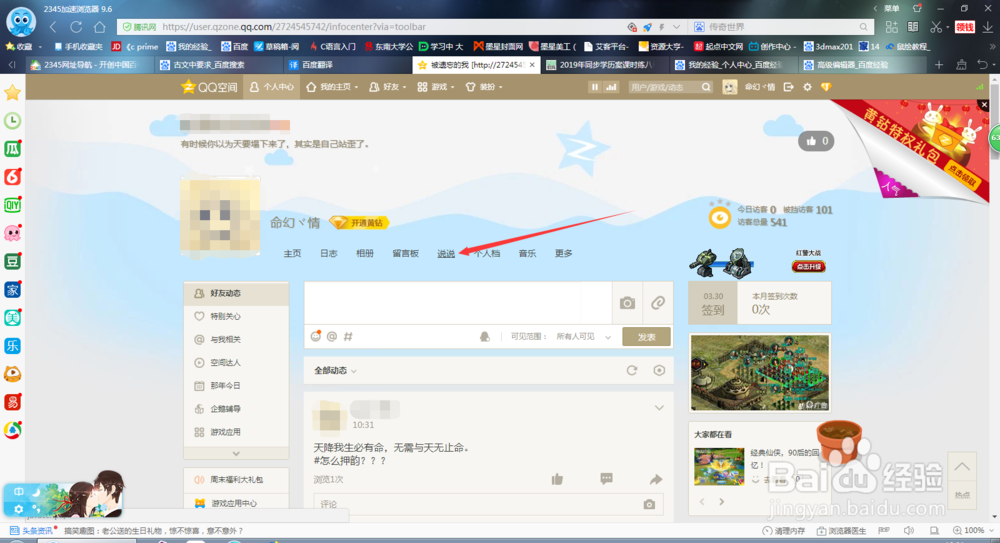Open a new browser tab with plus
Screen dimensions: 1000x543
pos(939,64)
